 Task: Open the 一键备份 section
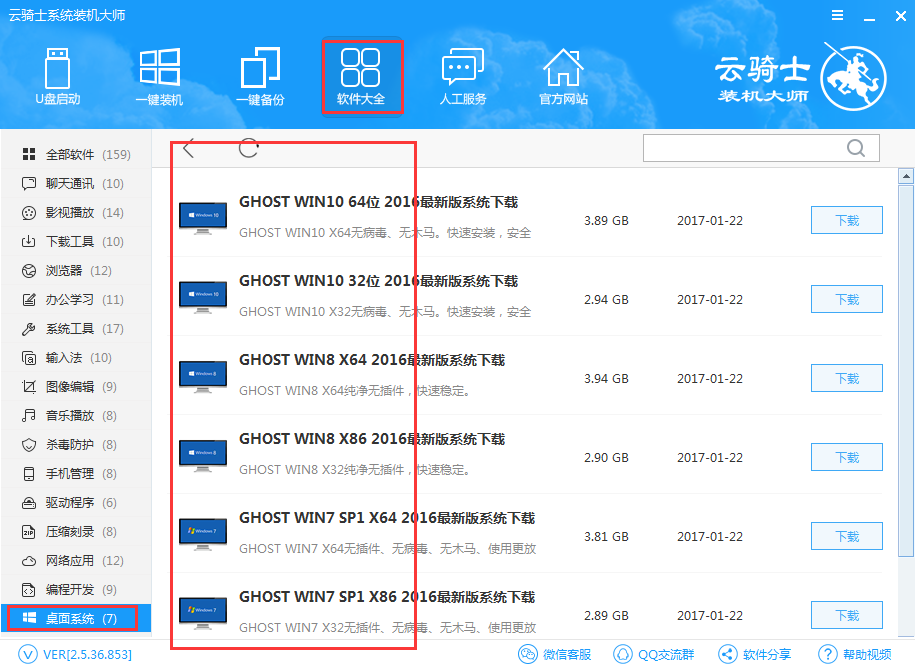(x=260, y=77)
